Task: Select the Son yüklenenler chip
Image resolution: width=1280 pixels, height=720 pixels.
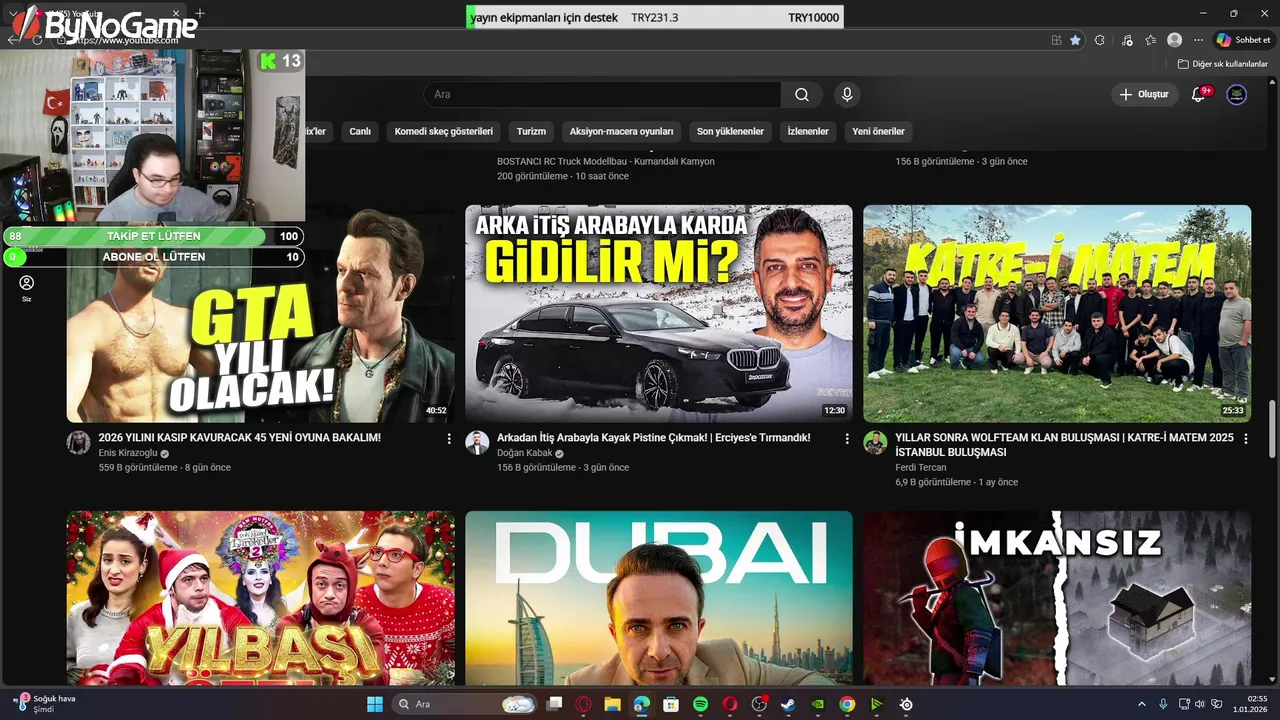Action: 730,131
